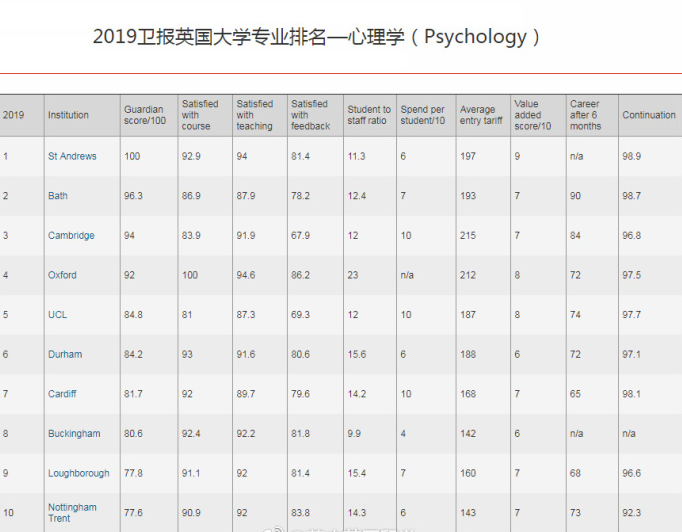Image resolution: width=682 pixels, height=532 pixels.
Task: Click the Spend per student/10 header
Action: (423, 115)
